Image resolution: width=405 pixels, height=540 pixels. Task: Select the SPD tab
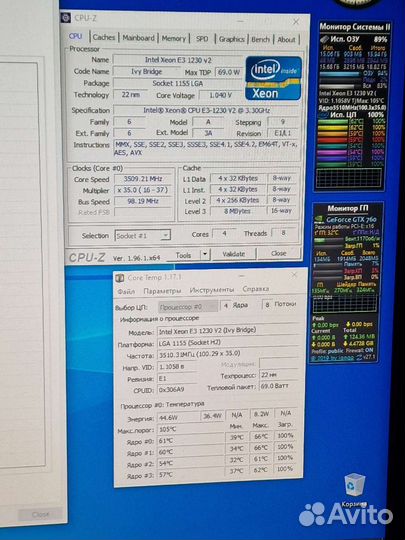coord(202,39)
